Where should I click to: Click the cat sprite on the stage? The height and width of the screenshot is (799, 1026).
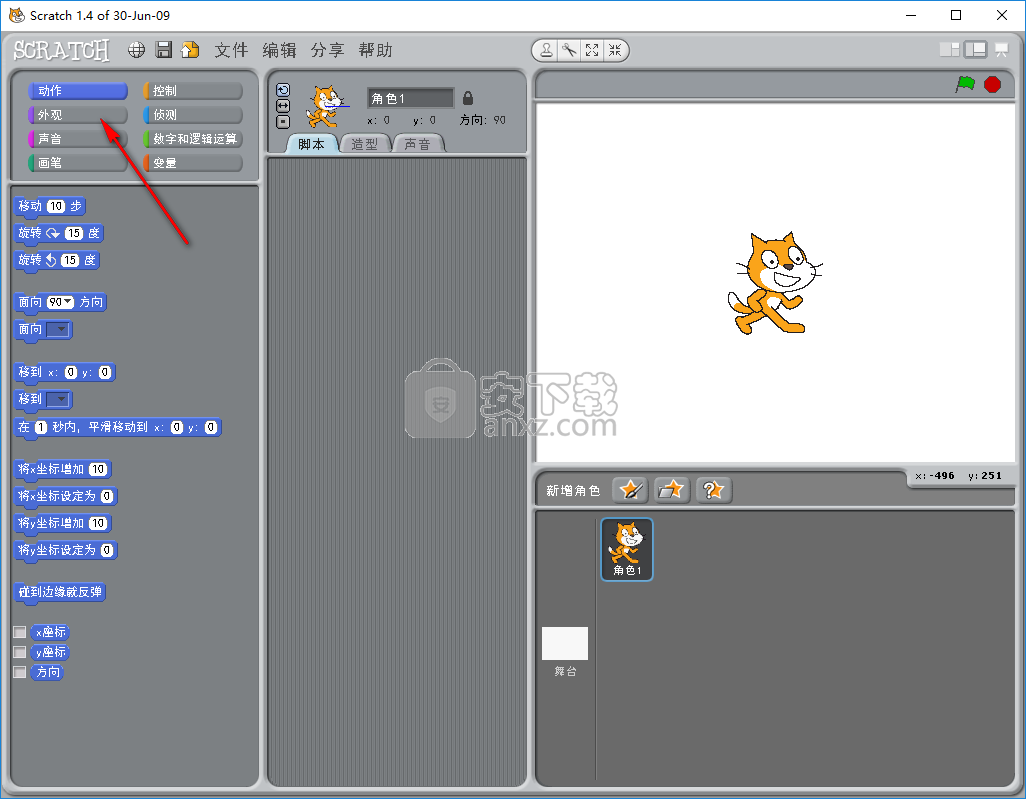pyautogui.click(x=774, y=284)
